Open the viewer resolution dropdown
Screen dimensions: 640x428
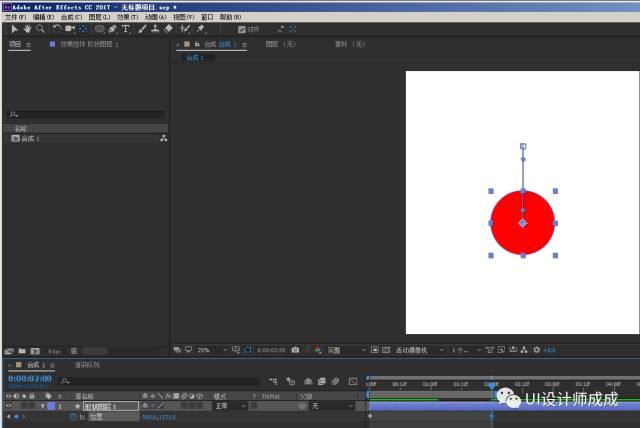coord(346,350)
